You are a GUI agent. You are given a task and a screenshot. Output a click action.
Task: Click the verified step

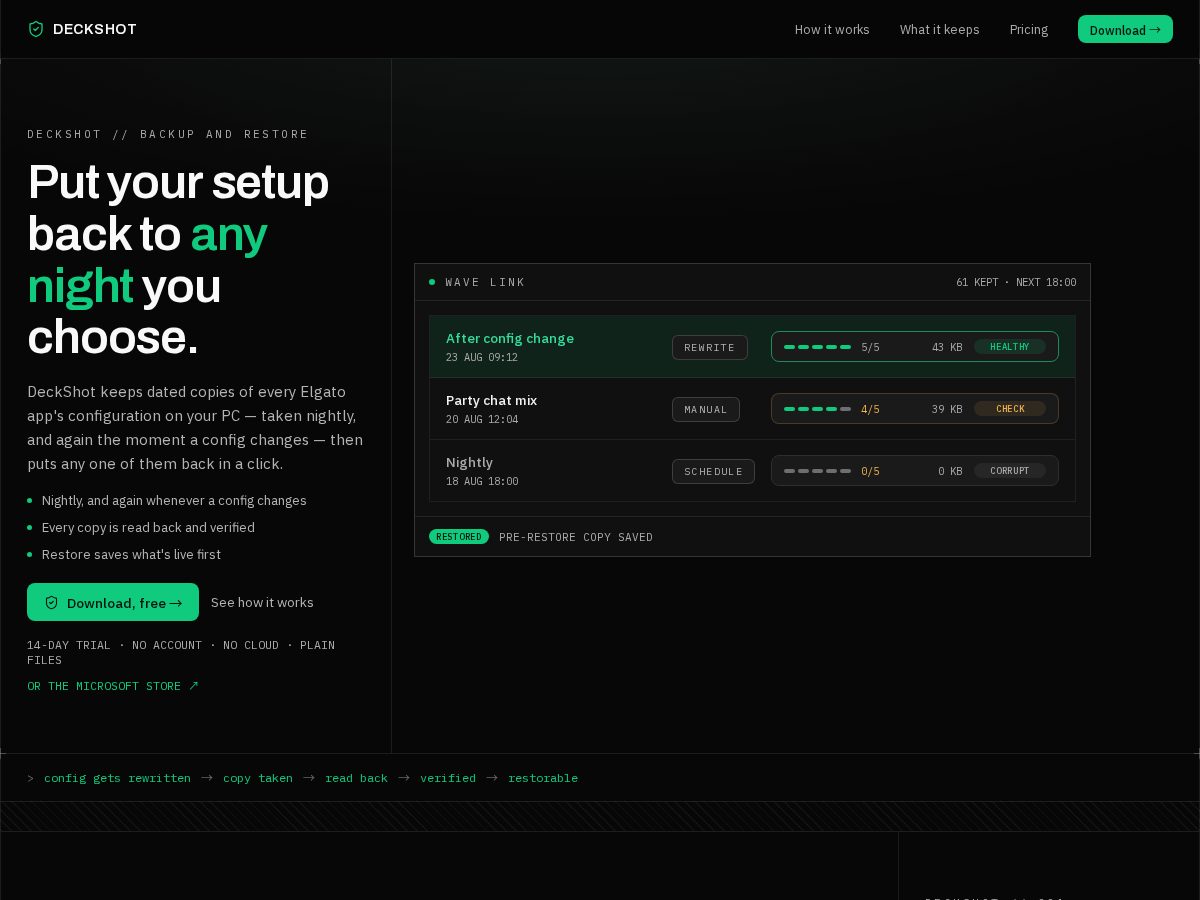tap(448, 778)
